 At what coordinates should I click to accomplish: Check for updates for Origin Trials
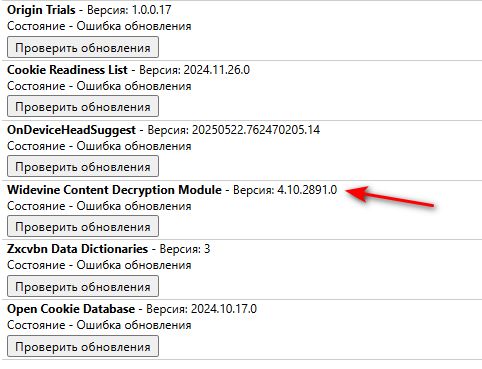coord(83,47)
